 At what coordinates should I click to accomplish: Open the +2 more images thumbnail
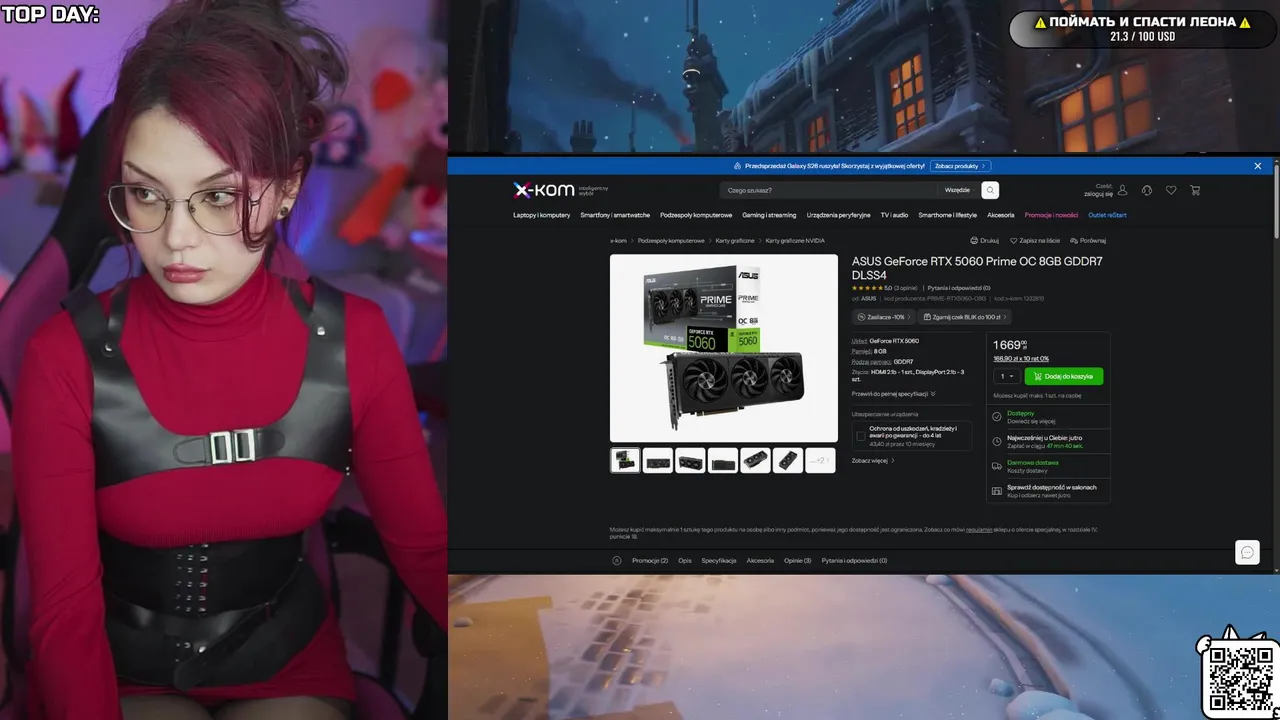click(x=820, y=460)
